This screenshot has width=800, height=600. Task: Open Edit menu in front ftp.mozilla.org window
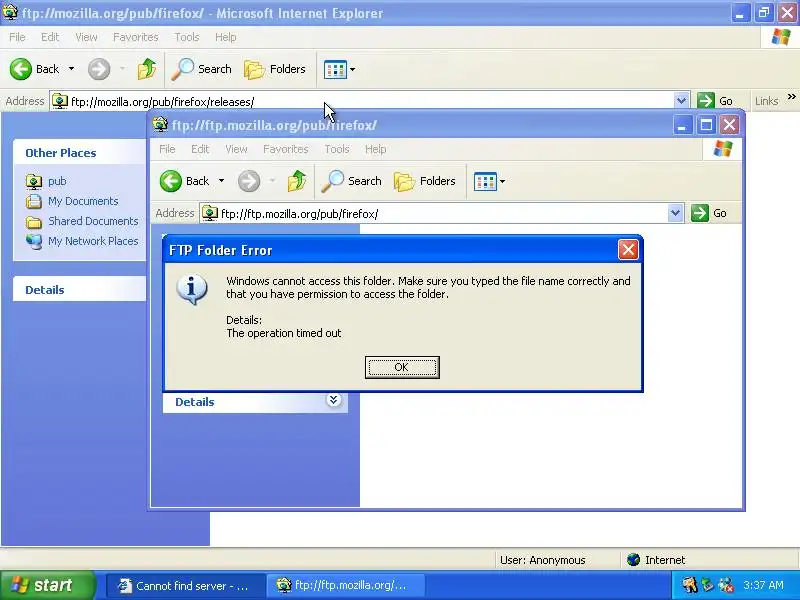(x=200, y=149)
